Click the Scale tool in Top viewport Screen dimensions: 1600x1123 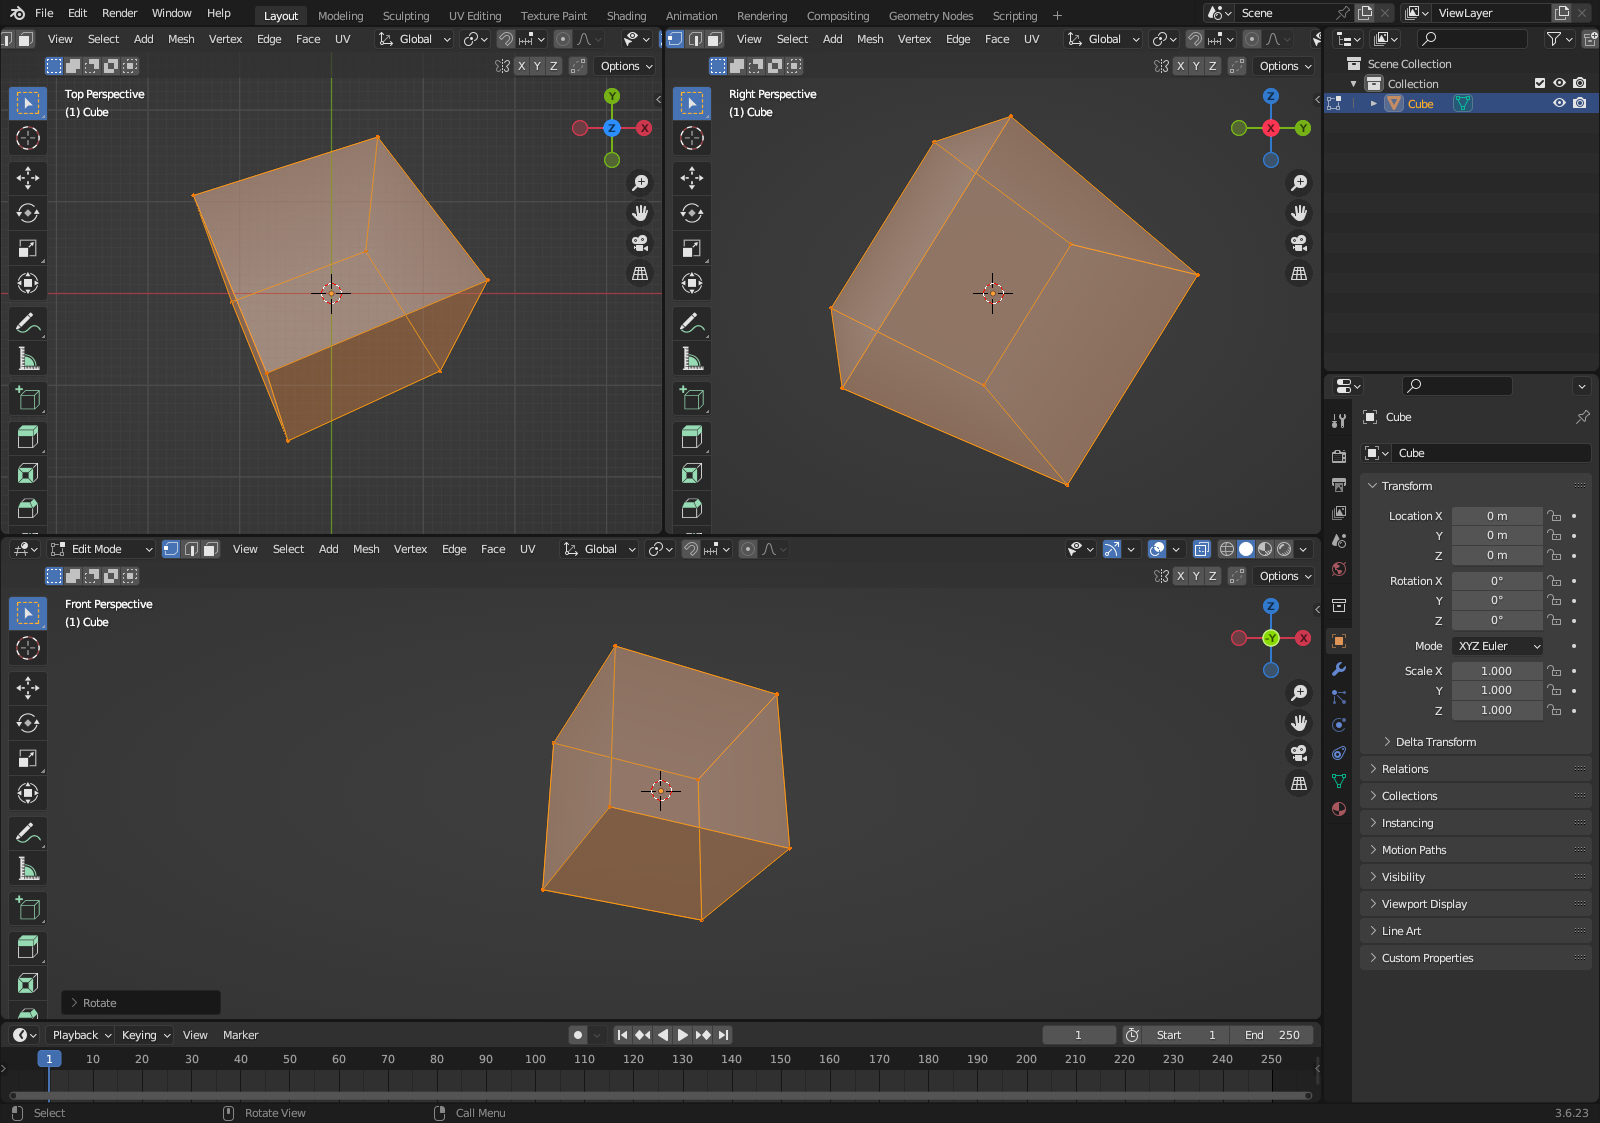(28, 248)
